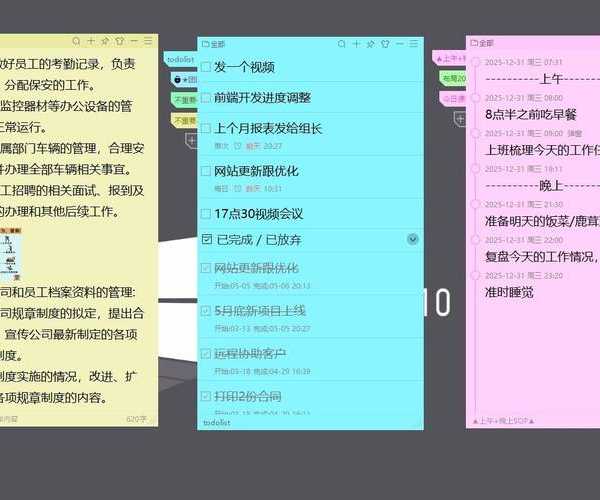Click search icon in cyan todolist window
Image resolution: width=600 pixels, height=500 pixels.
click(342, 44)
